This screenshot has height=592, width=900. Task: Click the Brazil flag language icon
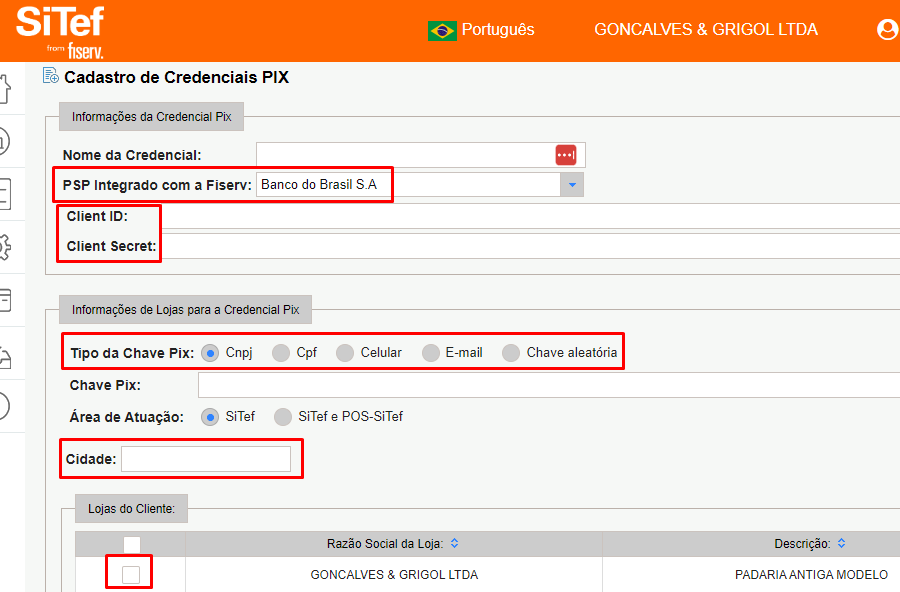click(x=442, y=30)
